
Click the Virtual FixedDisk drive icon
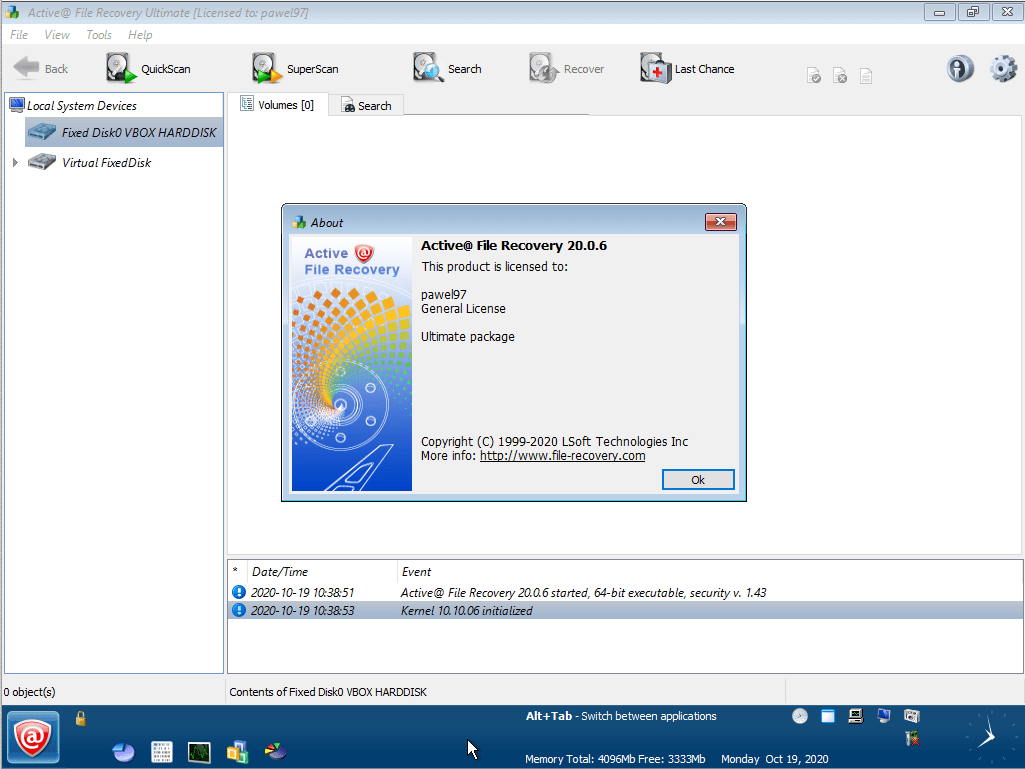click(x=42, y=162)
